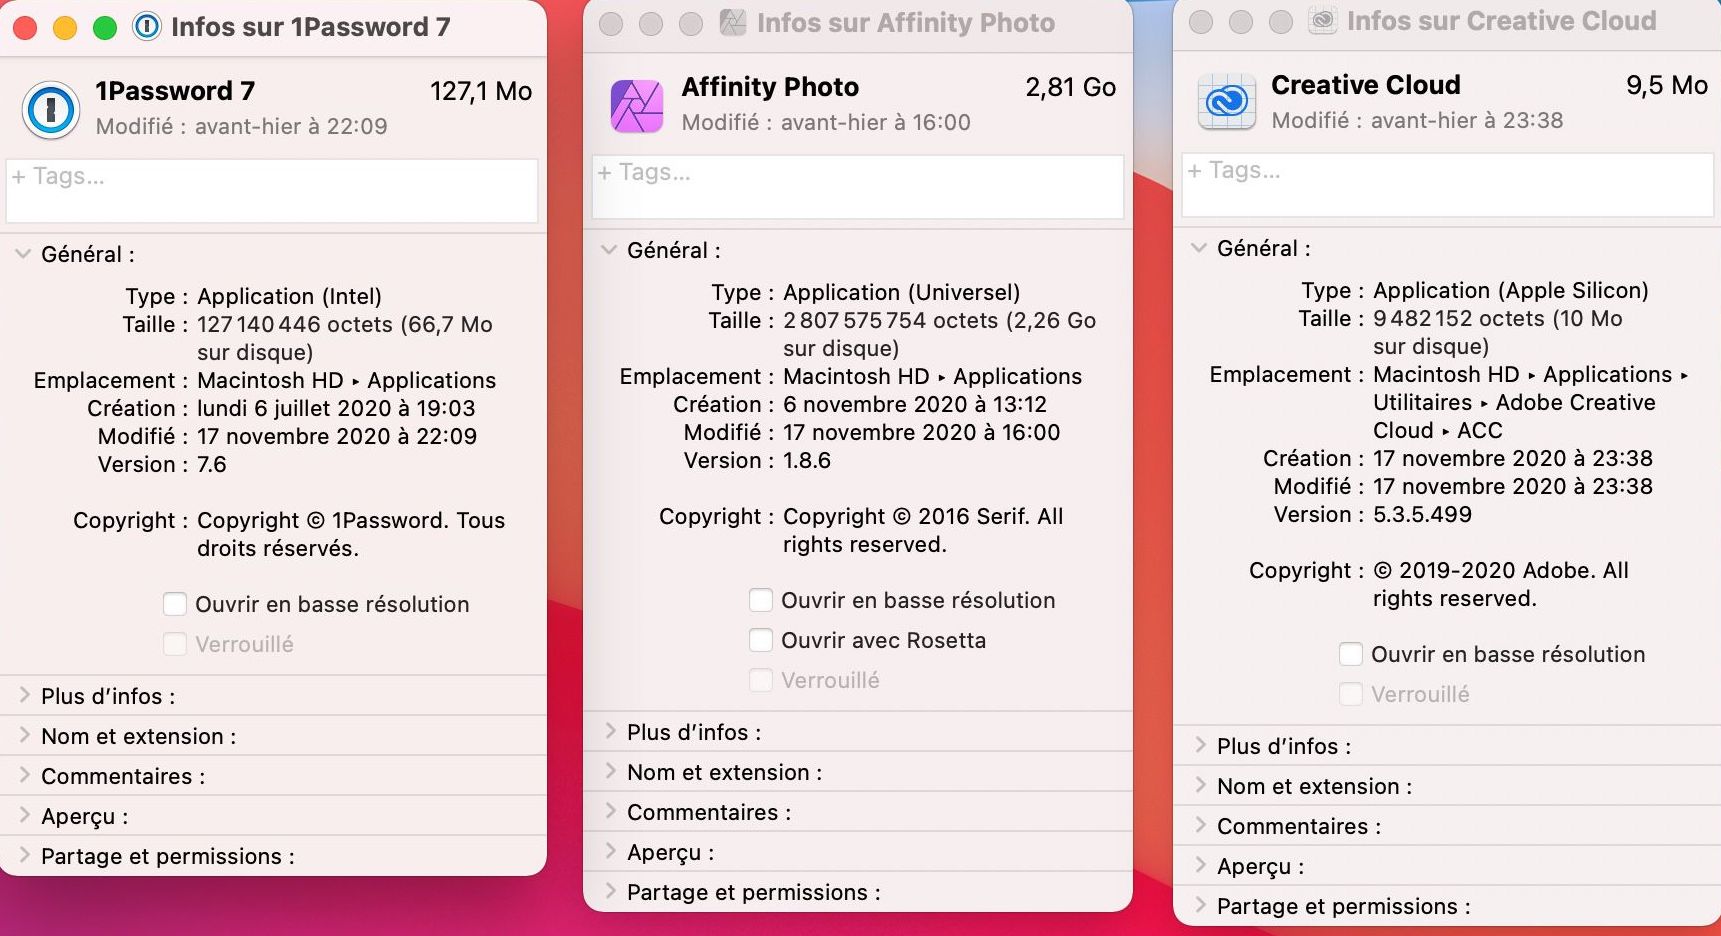Click the Application (Universel) type text
The height and width of the screenshot is (936, 1721).
click(x=902, y=292)
